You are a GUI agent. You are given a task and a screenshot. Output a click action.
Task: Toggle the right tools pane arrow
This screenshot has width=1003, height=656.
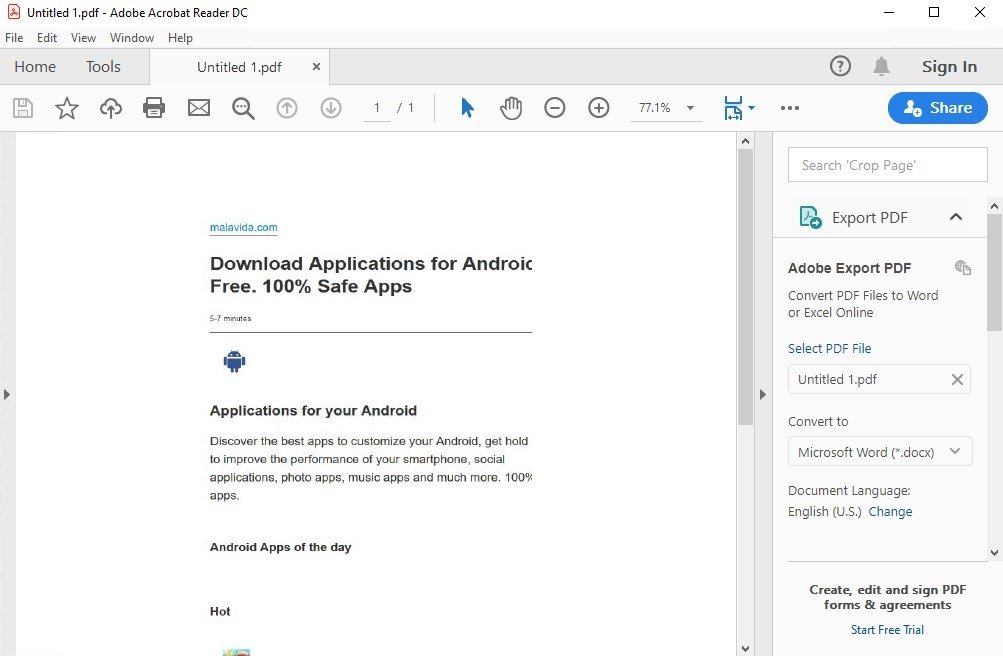(762, 394)
